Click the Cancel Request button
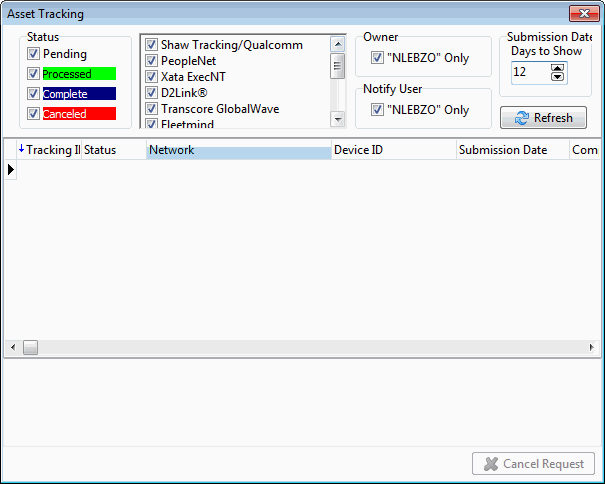The image size is (605, 484). tap(533, 464)
